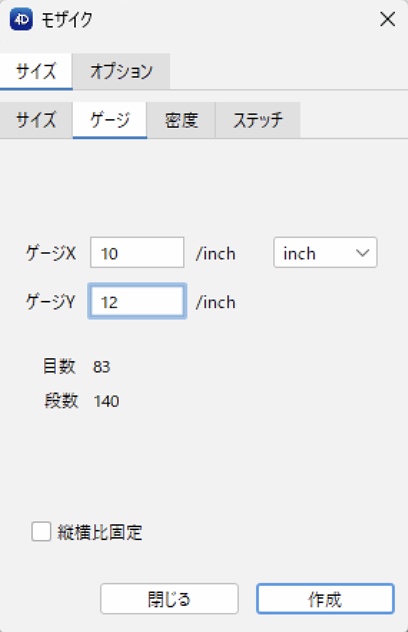Switch to the 密度 sub-tab
Screen dimensions: 408x632
tap(181, 120)
